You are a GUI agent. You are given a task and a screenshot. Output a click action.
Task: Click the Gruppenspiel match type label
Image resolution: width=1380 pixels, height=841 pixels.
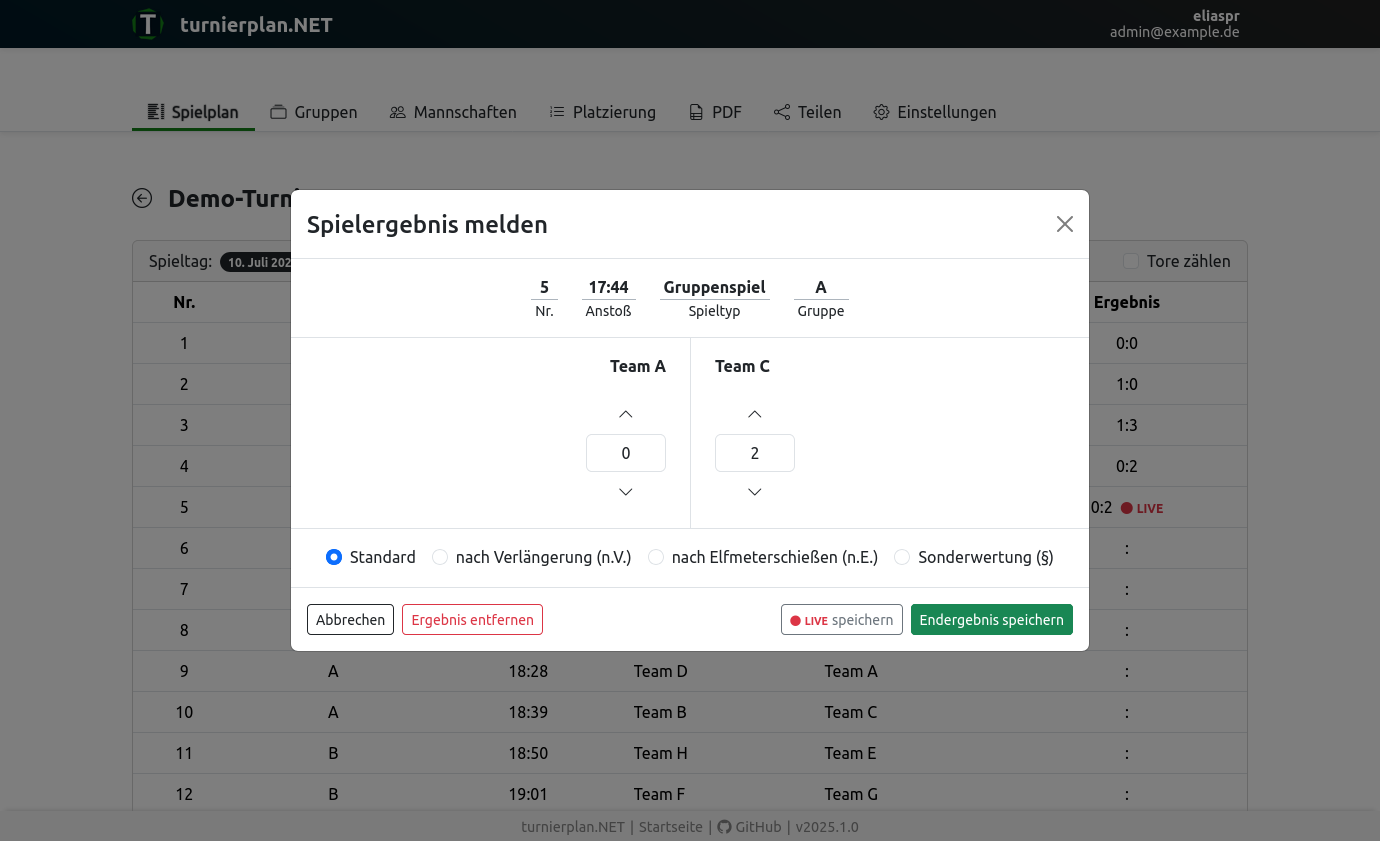tap(715, 287)
